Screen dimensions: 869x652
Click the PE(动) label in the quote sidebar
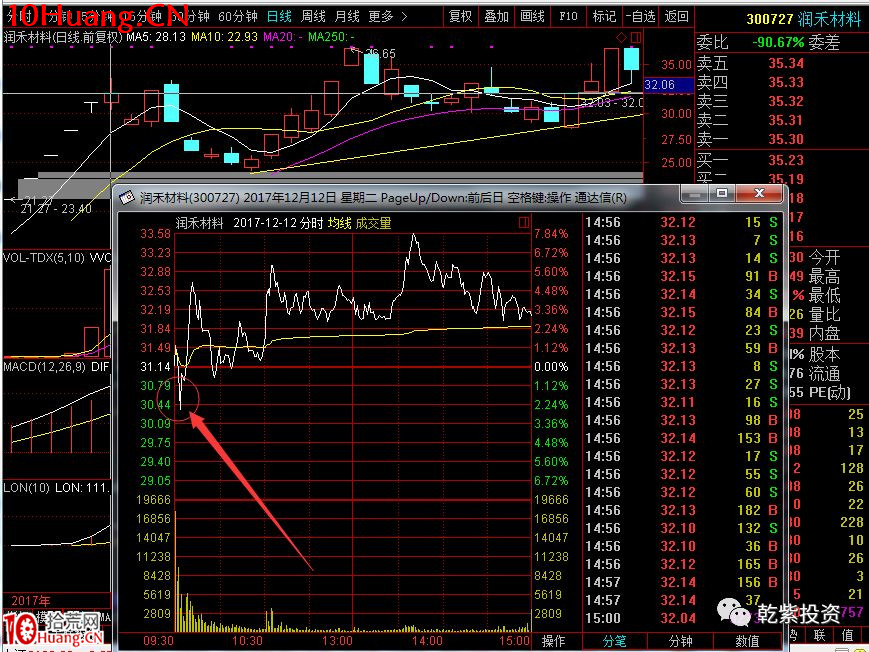pos(830,393)
